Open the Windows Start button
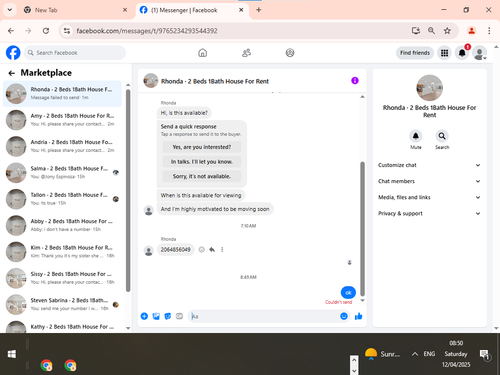The width and height of the screenshot is (500, 375). point(12,354)
